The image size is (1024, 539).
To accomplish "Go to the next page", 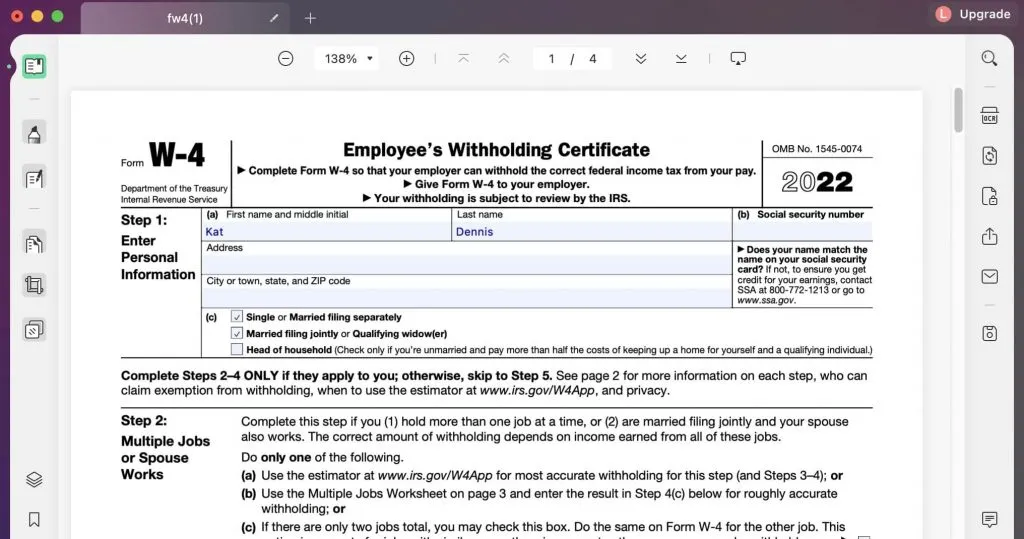I will (641, 59).
